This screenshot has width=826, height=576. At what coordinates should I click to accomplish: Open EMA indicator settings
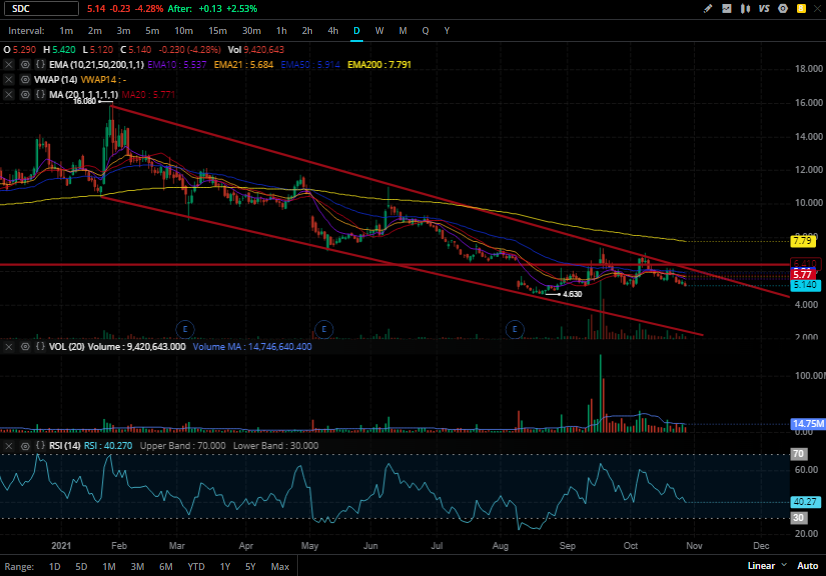coord(25,64)
